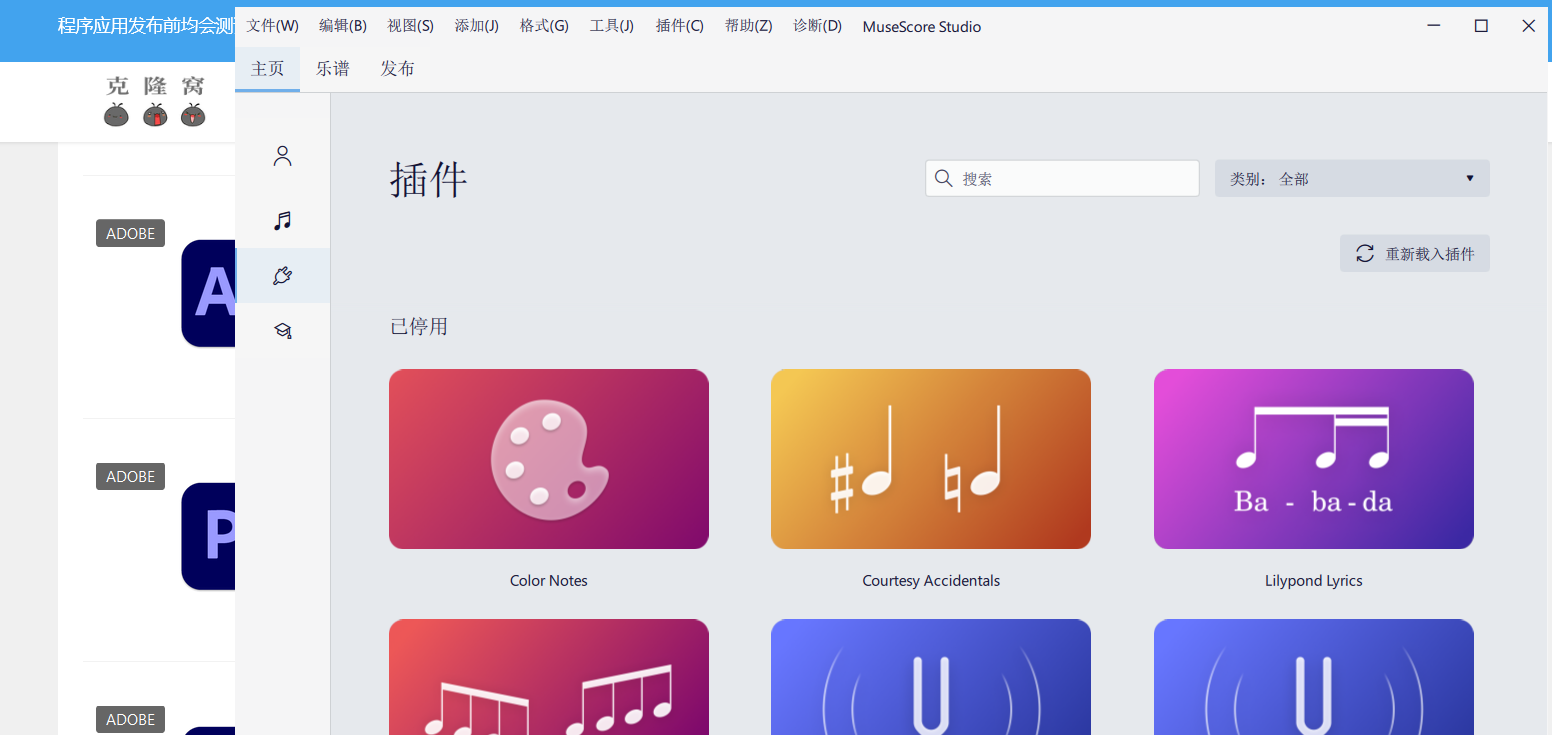Screen dimensions: 1552x735
Task: Click the Color Notes label
Action: point(549,581)
